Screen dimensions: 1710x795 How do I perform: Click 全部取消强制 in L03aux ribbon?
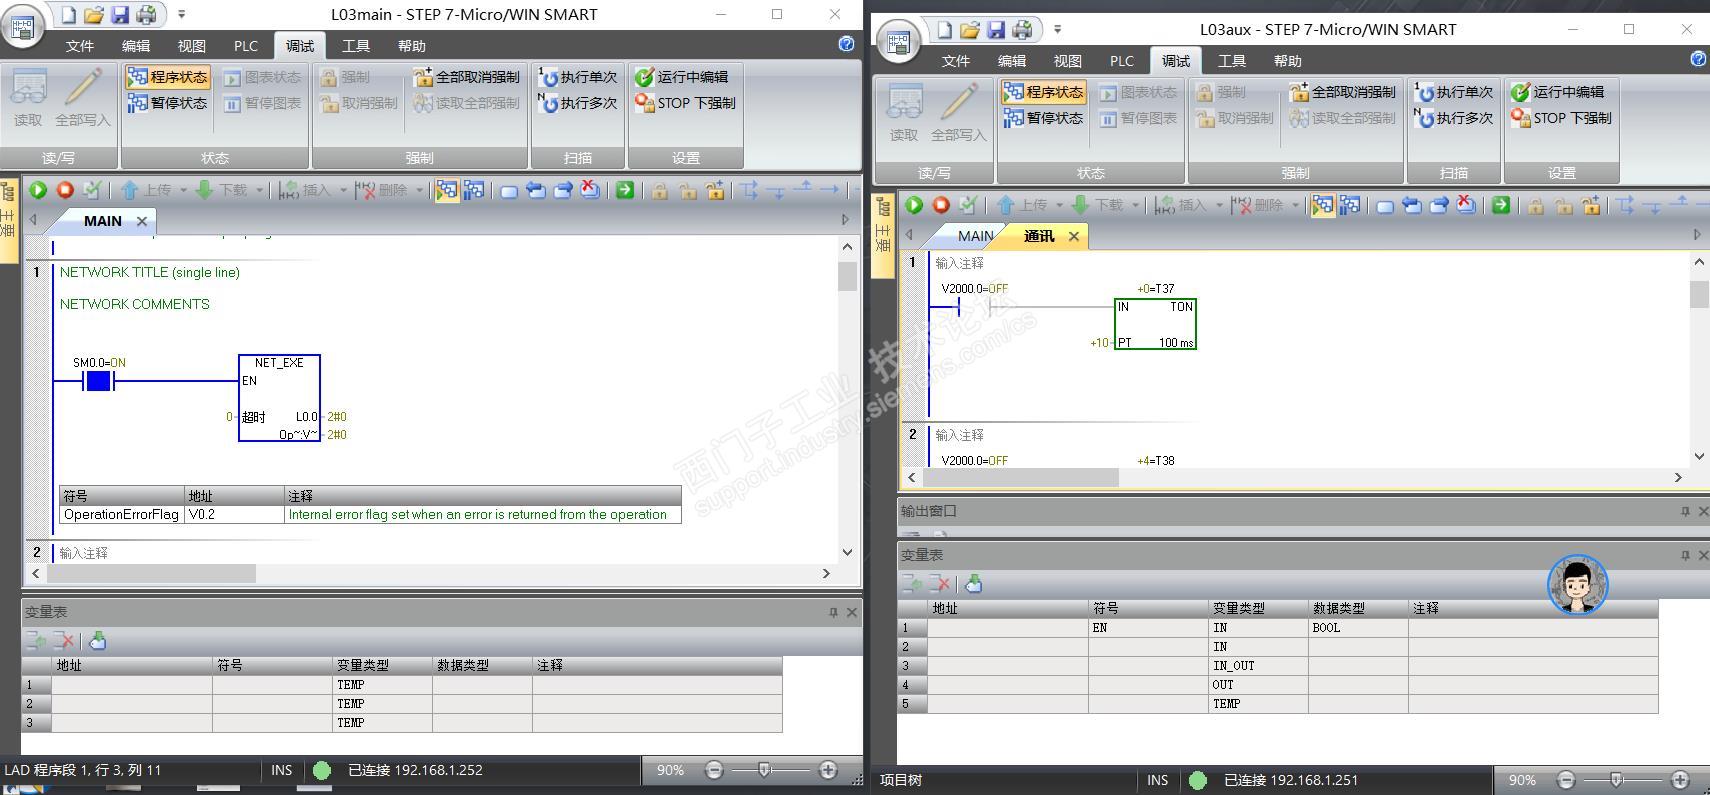[x=1343, y=92]
